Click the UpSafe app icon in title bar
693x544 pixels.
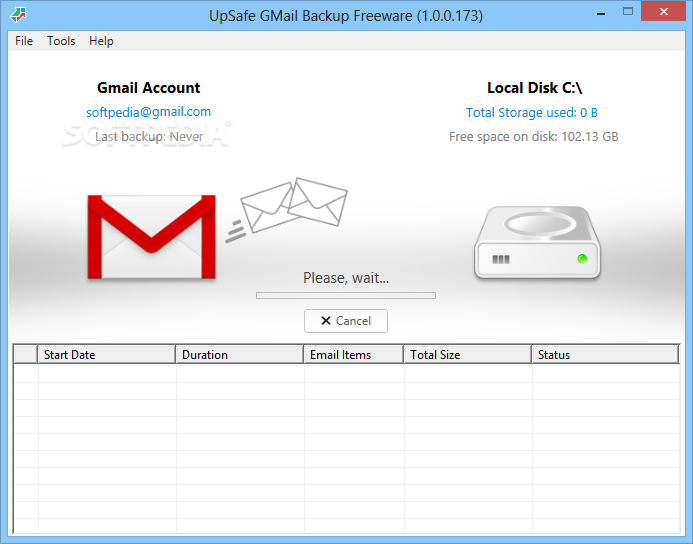[x=19, y=15]
